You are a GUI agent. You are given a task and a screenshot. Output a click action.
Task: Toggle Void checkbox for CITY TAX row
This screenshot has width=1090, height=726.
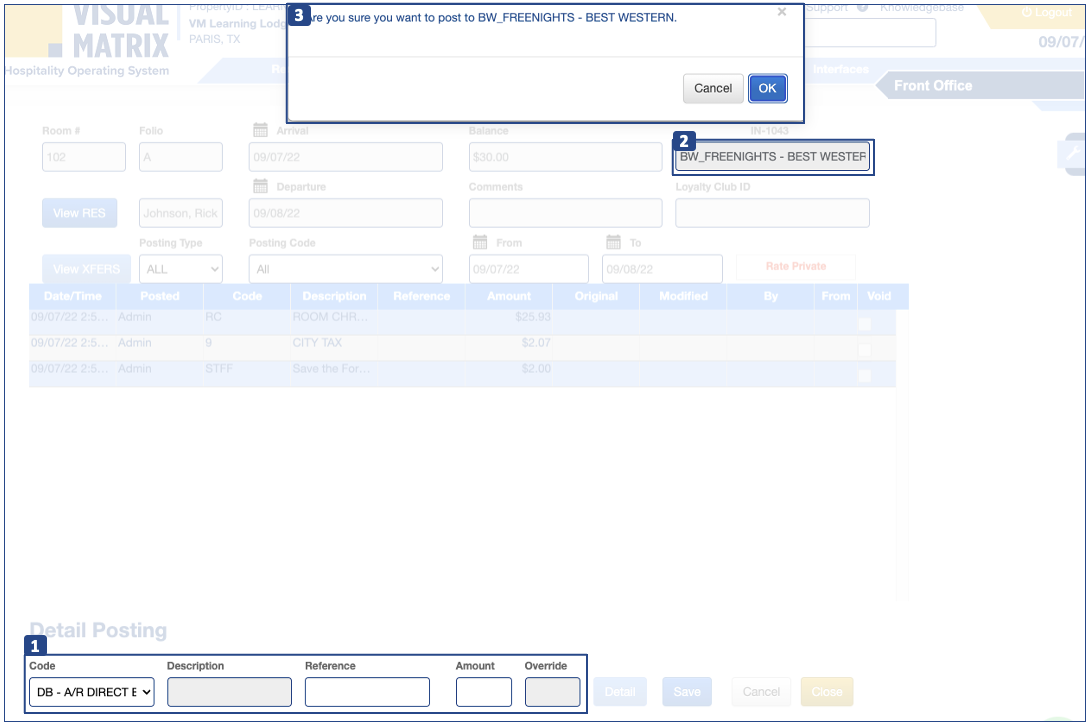coord(864,350)
